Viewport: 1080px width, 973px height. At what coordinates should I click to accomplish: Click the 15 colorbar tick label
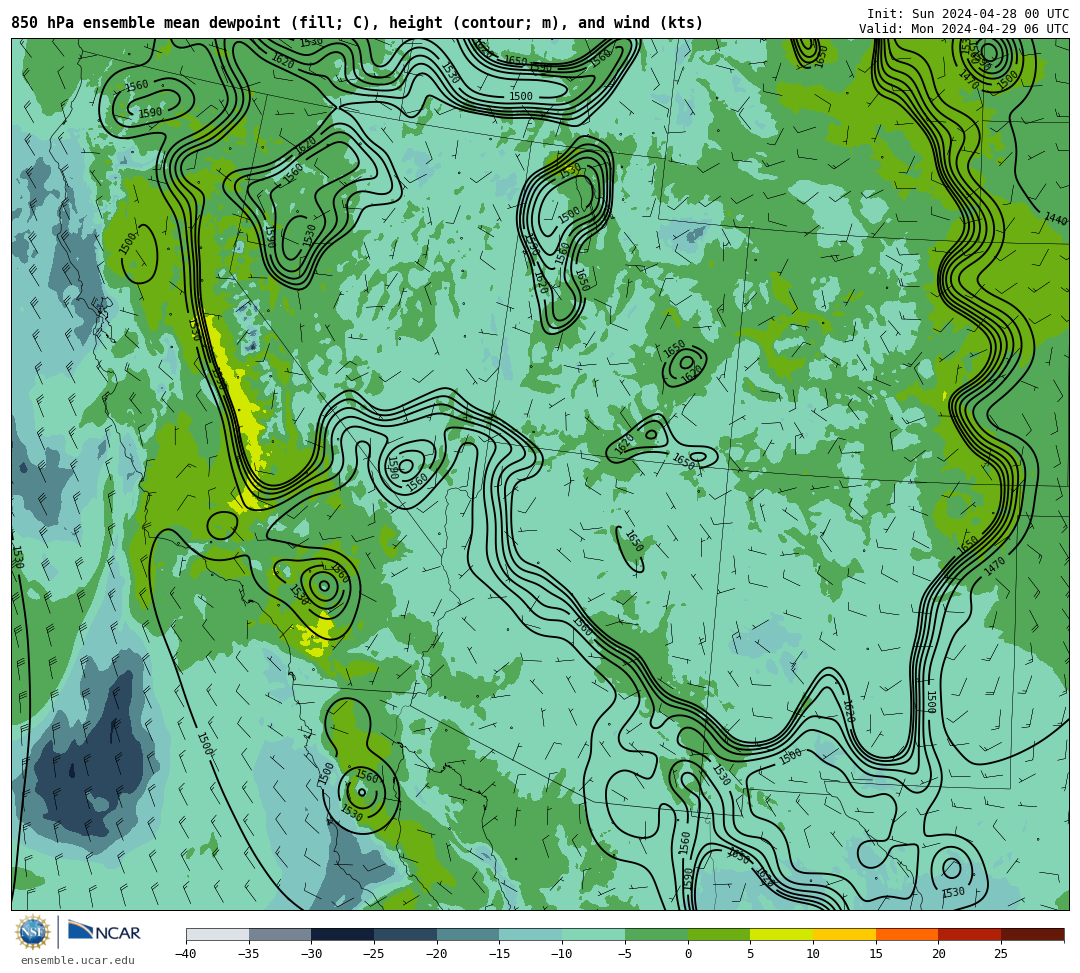(876, 954)
